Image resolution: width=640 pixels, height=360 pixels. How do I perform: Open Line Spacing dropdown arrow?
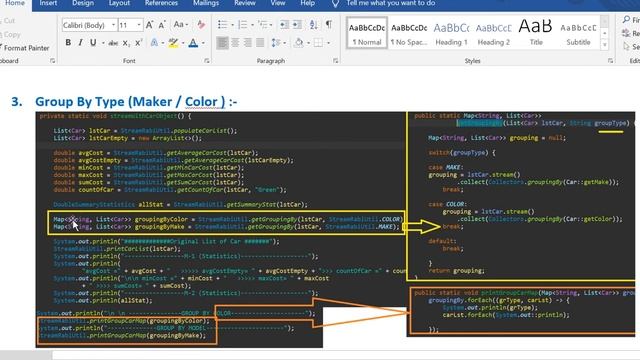click(x=284, y=43)
